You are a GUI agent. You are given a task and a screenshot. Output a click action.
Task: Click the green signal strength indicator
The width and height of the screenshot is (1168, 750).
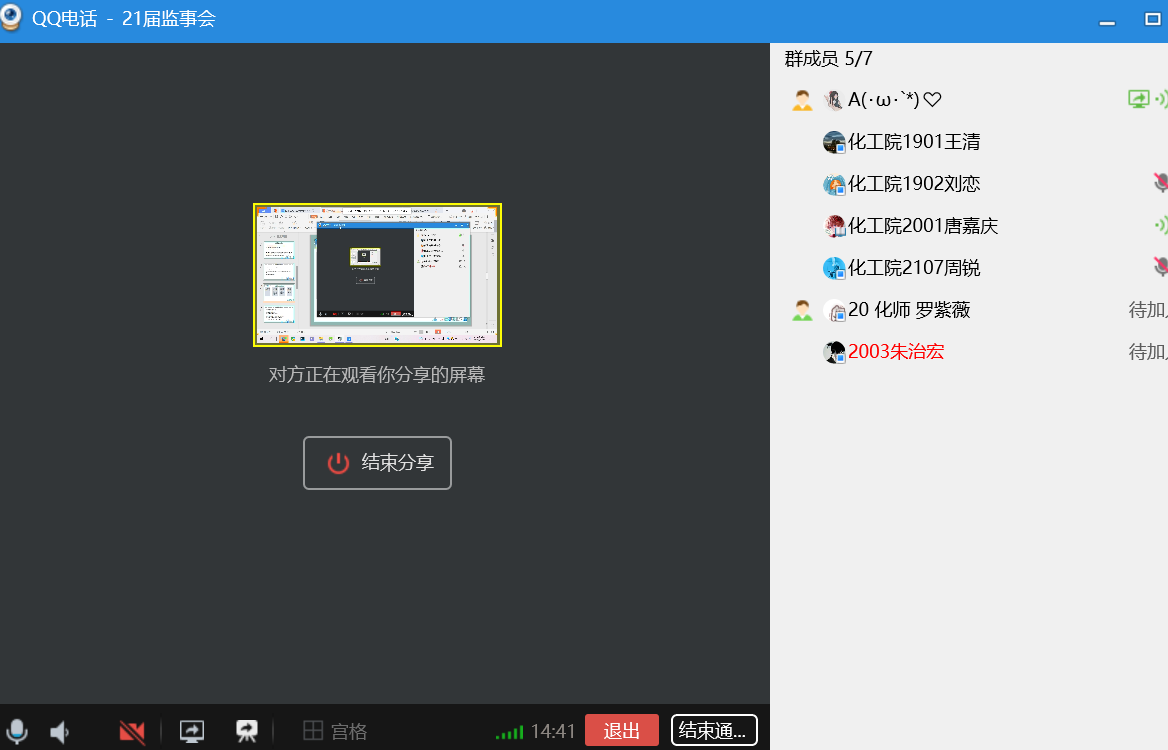(509, 733)
